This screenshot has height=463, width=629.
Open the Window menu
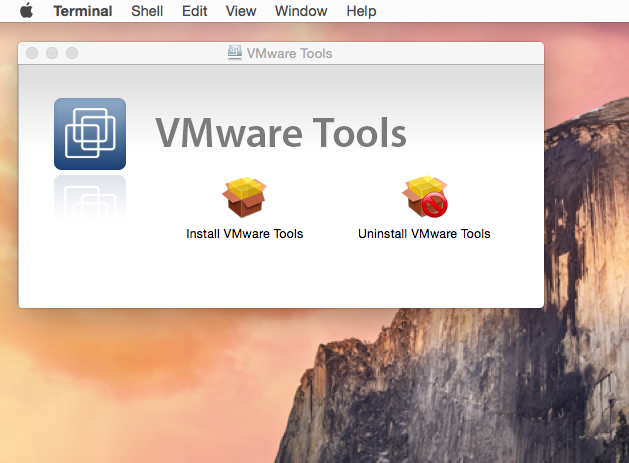[x=301, y=11]
